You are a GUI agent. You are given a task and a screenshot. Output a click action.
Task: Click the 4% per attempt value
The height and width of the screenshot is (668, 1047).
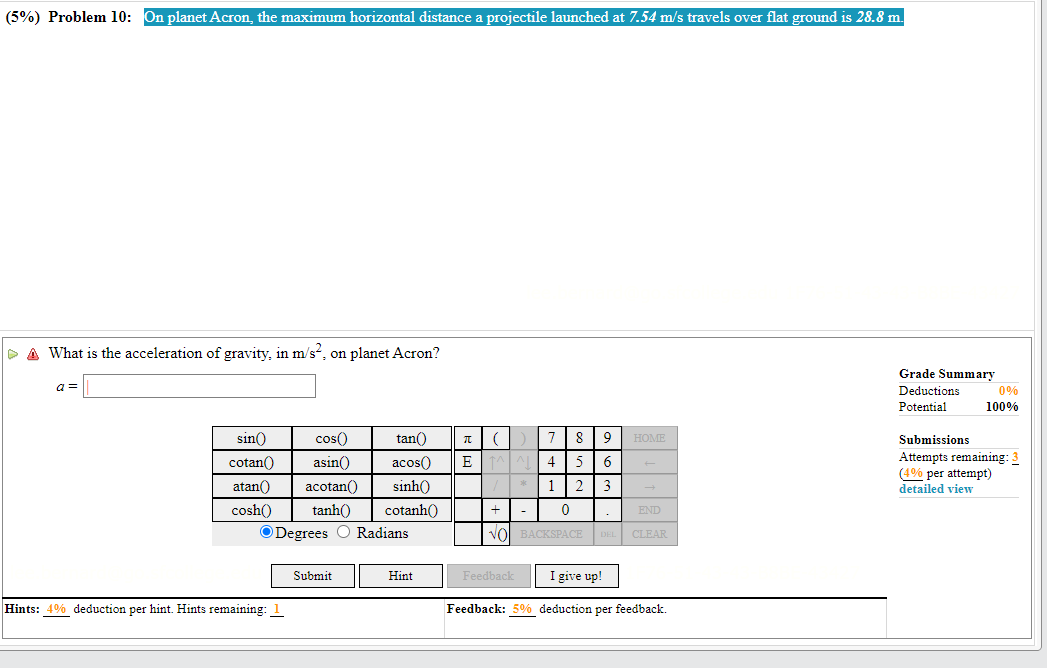coord(913,473)
